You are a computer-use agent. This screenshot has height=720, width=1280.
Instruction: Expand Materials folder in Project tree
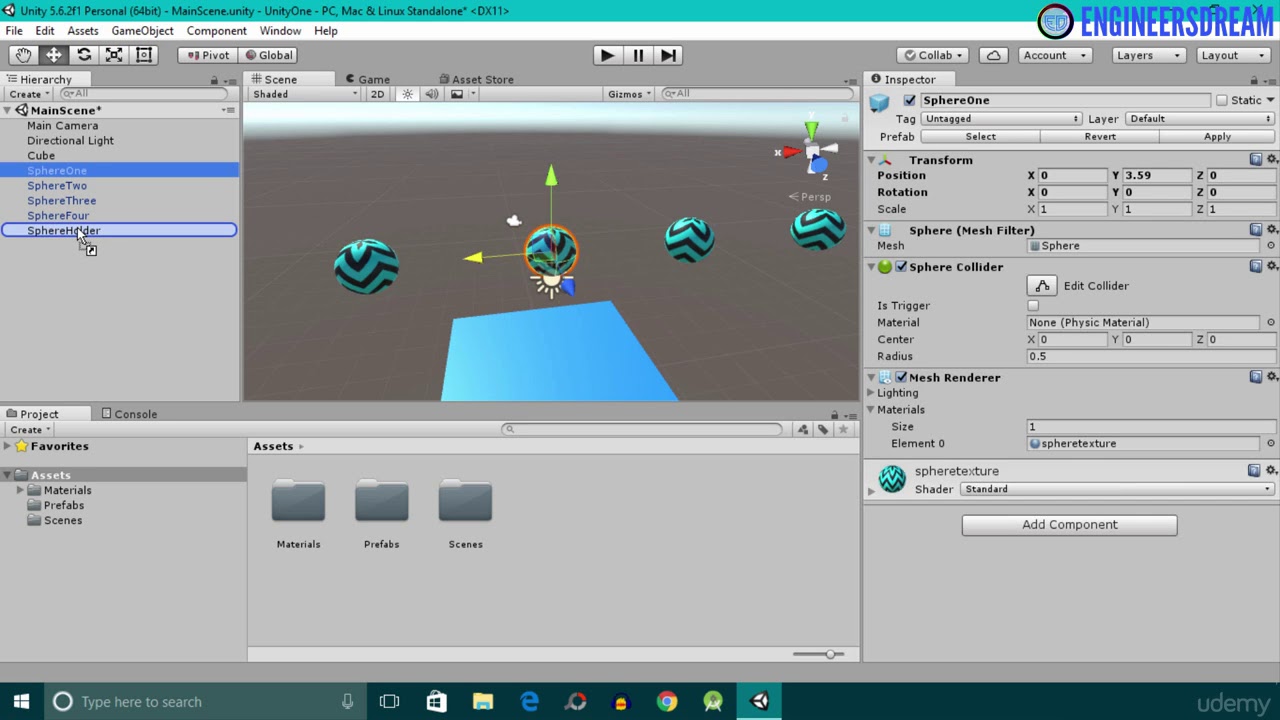click(x=20, y=490)
